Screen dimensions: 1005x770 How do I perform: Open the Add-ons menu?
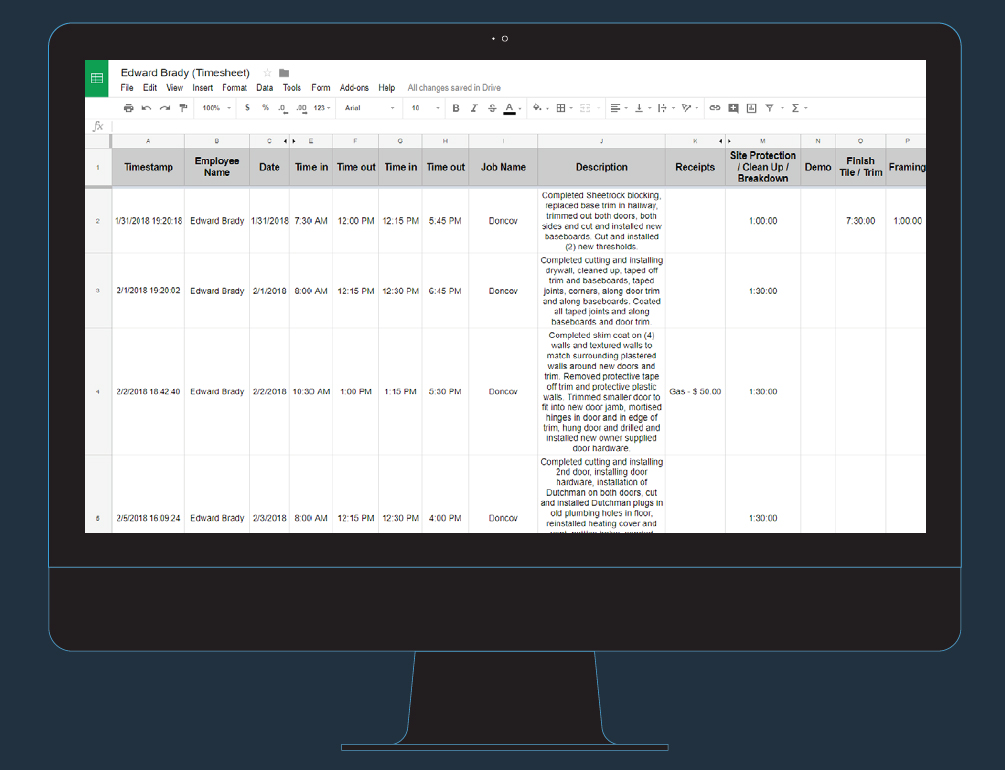[354, 88]
